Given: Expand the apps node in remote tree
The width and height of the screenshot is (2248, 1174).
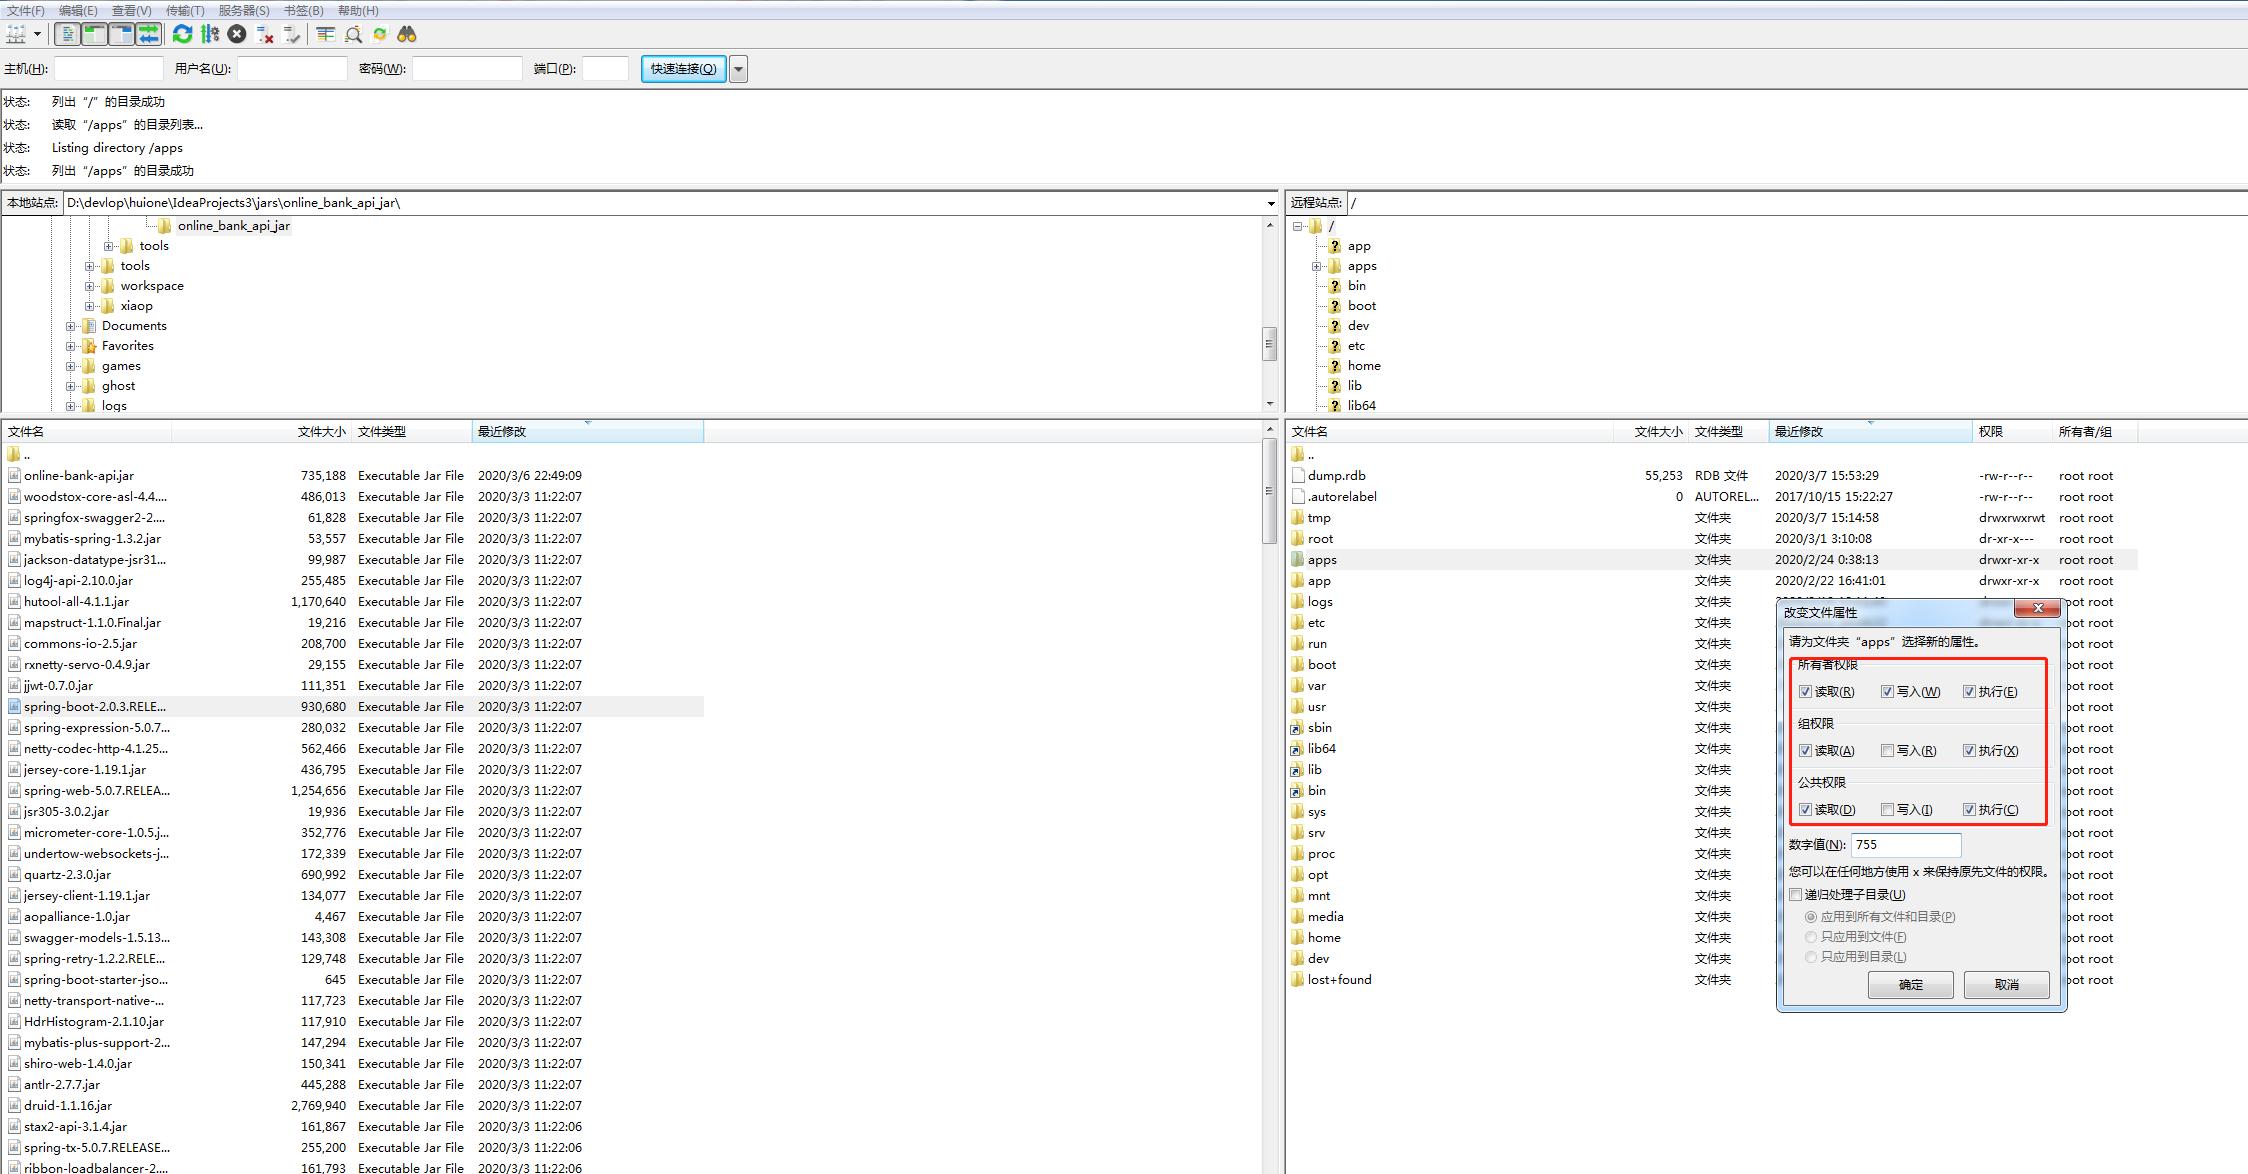Looking at the screenshot, I should pyautogui.click(x=1317, y=266).
